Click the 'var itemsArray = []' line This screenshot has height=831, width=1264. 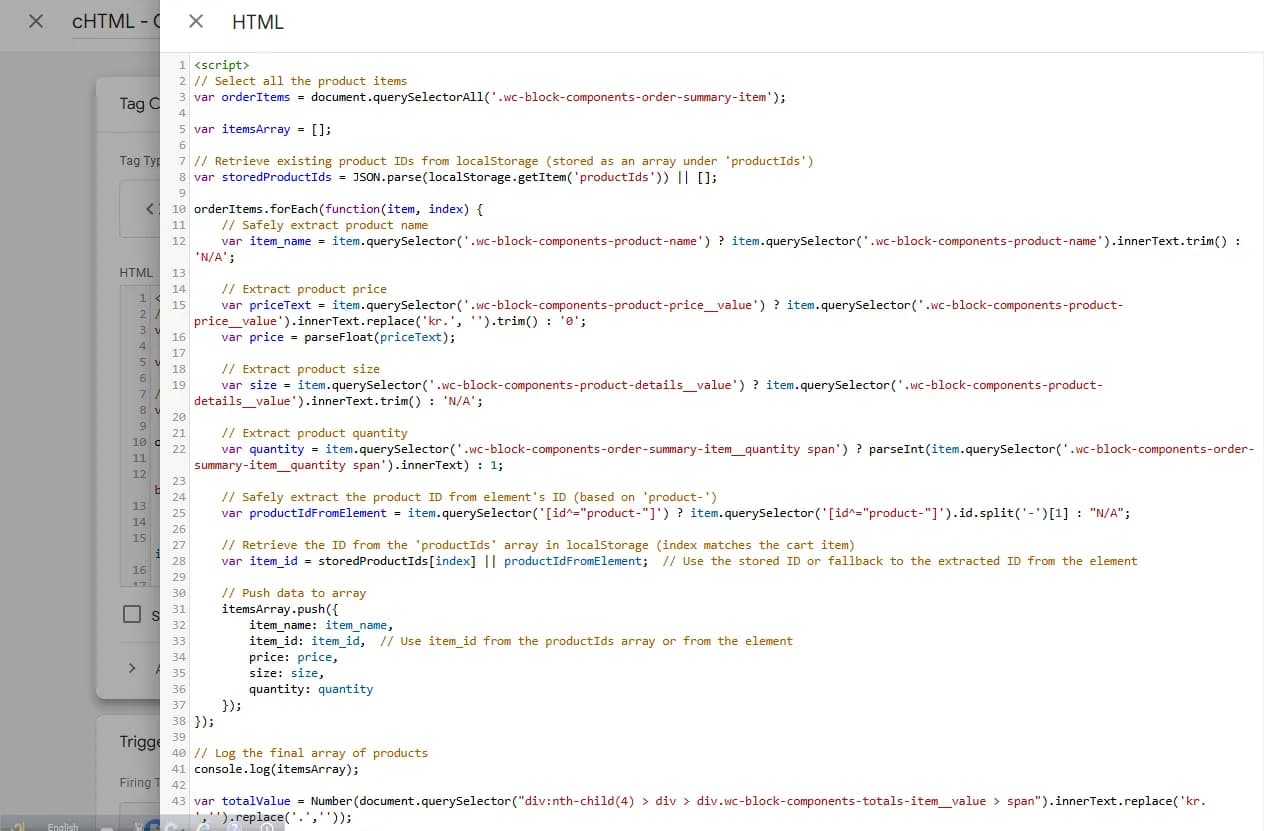[x=263, y=129]
